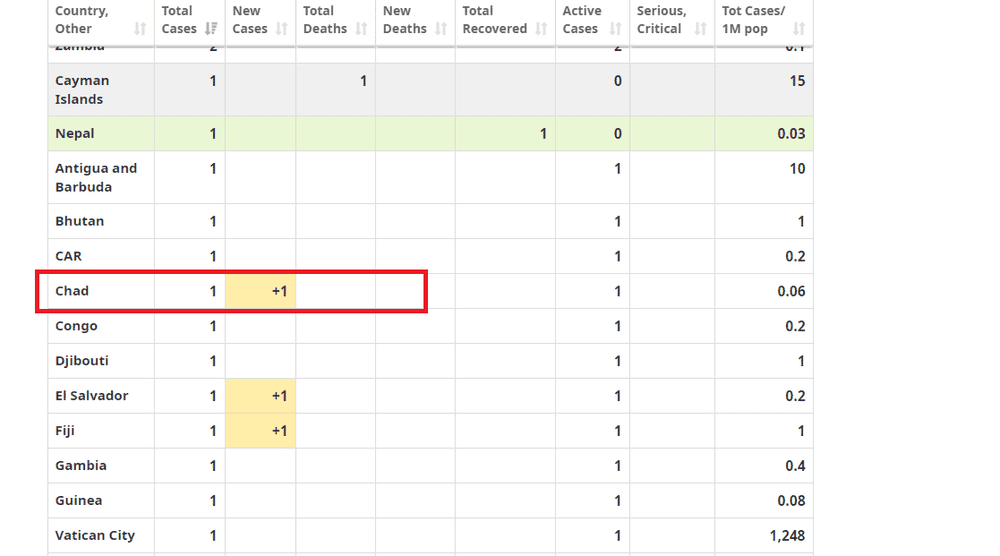The height and width of the screenshot is (556, 1000).
Task: Click the Tot Cases/1M pop header label
Action: pos(753,20)
